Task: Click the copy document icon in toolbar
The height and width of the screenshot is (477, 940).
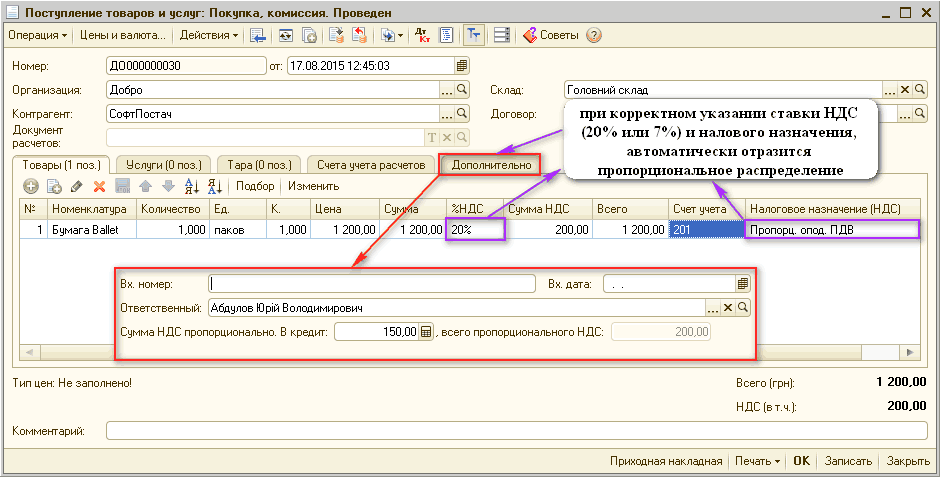Action: [309, 35]
